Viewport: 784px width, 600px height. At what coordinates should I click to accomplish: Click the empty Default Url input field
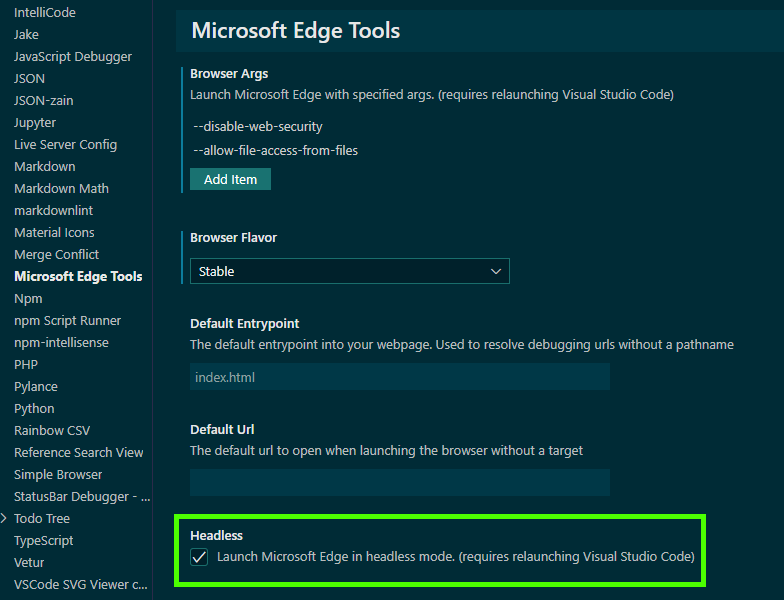[x=400, y=482]
